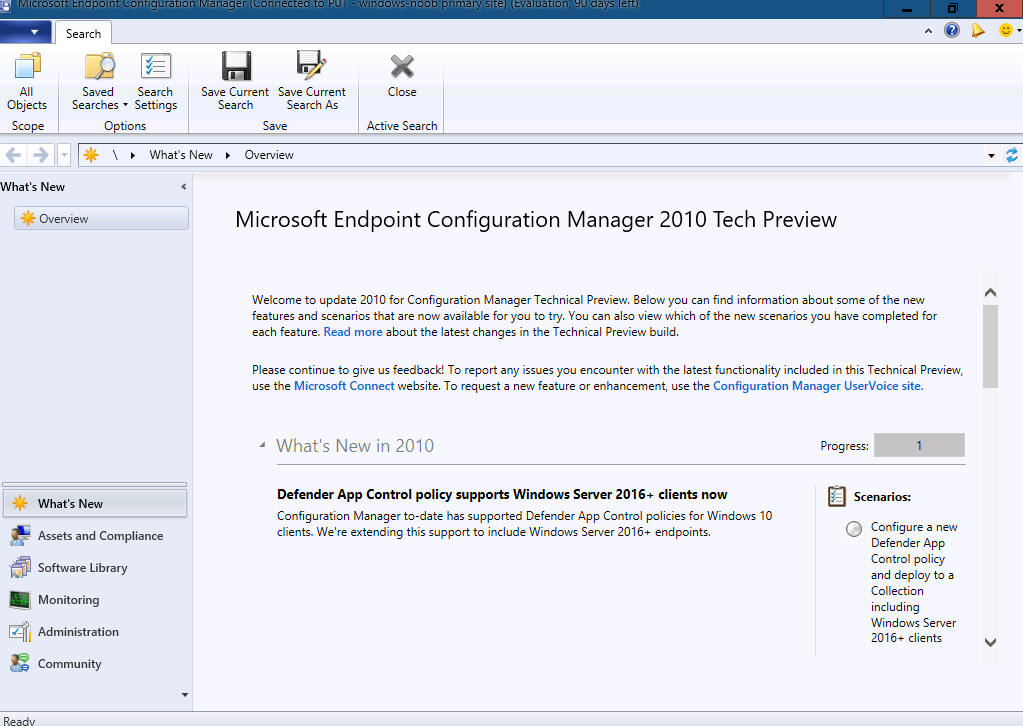Open the Microsoft Connect link
Screen dimensions: 1023x726
pos(344,386)
